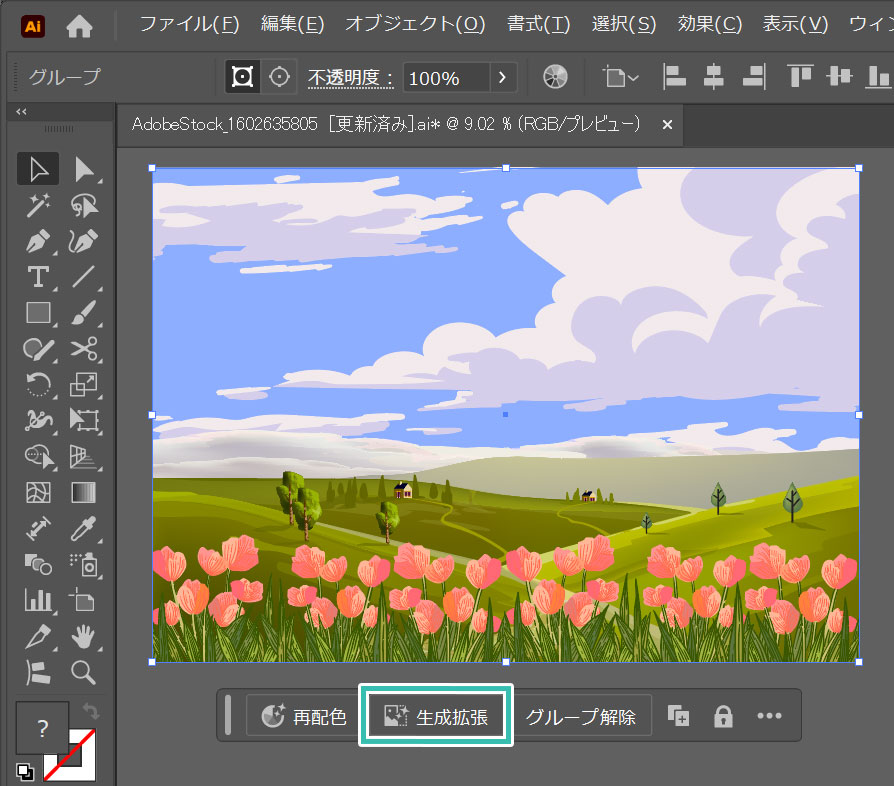The height and width of the screenshot is (786, 894).
Task: Select the Zoom magnifier tool
Action: 84,671
